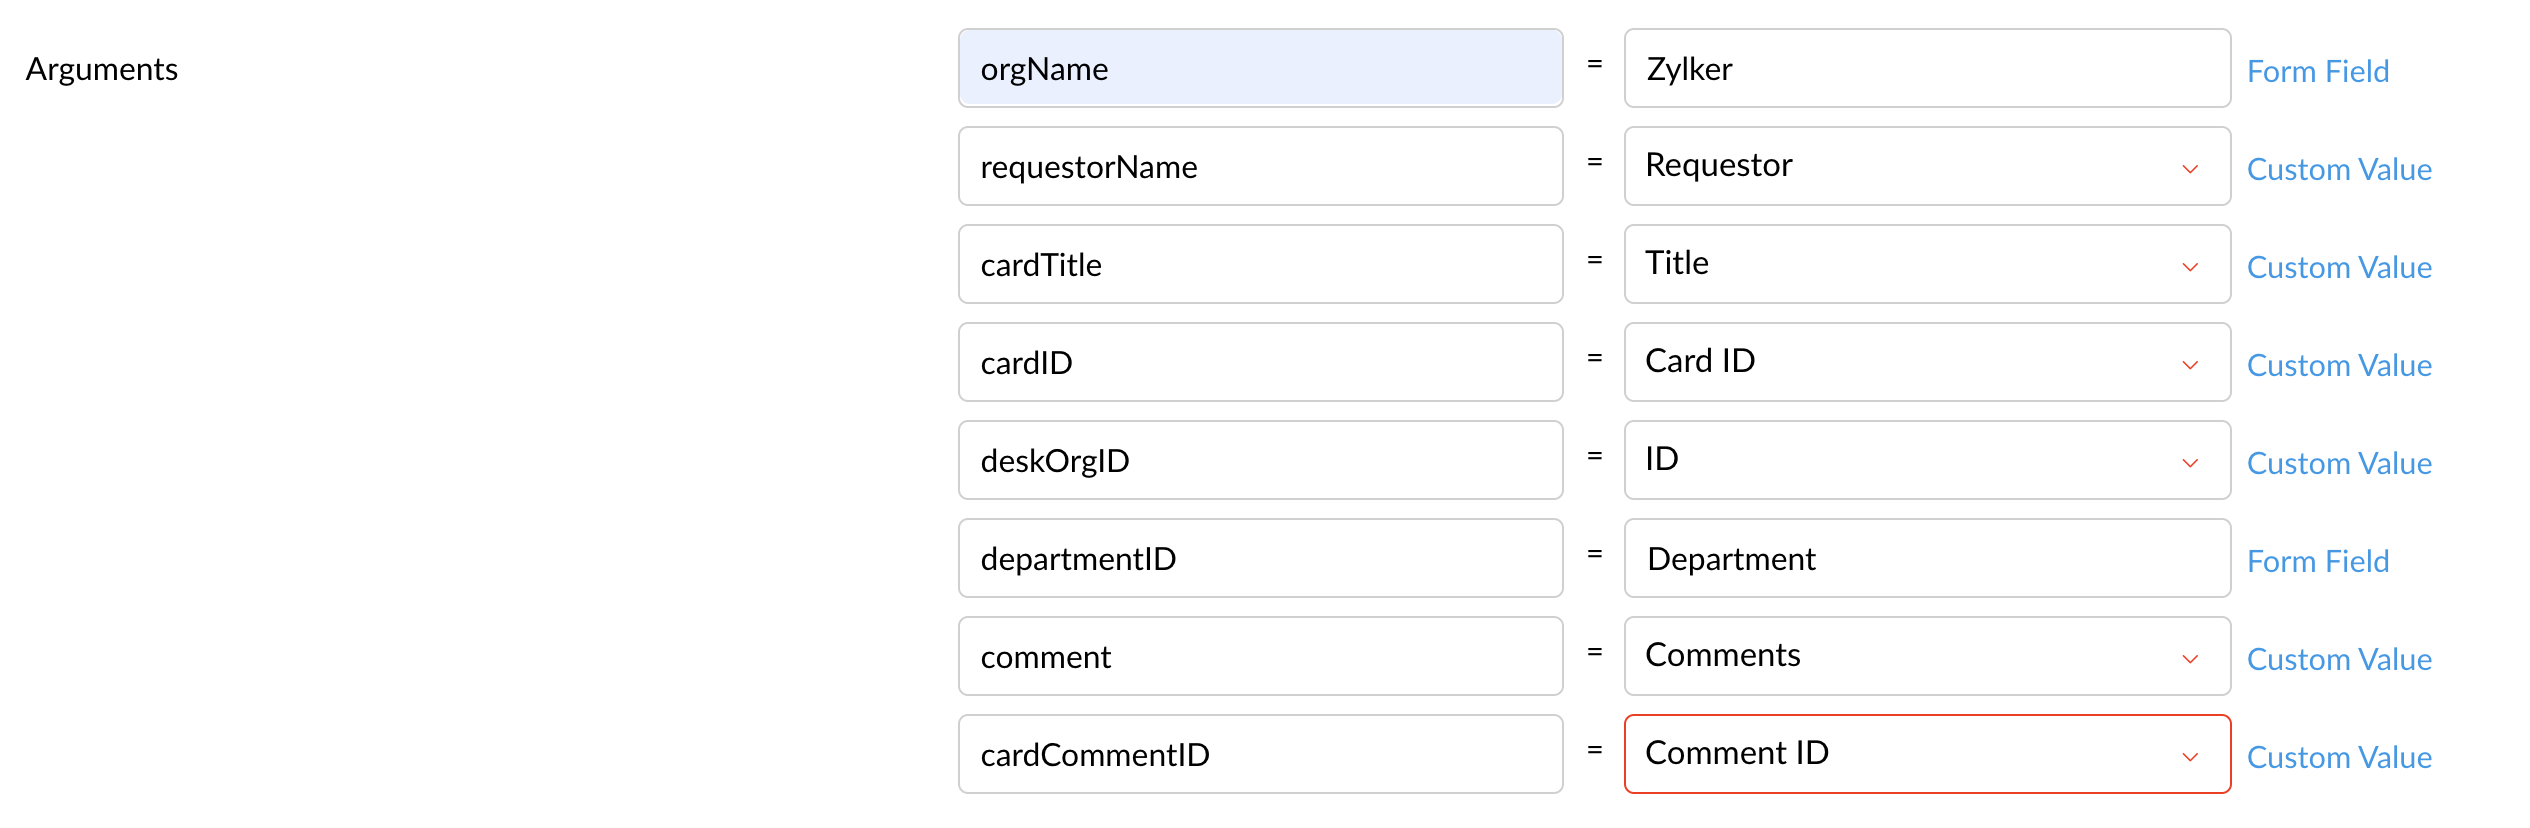Expand the Comments dropdown chevron

pos(2190,659)
